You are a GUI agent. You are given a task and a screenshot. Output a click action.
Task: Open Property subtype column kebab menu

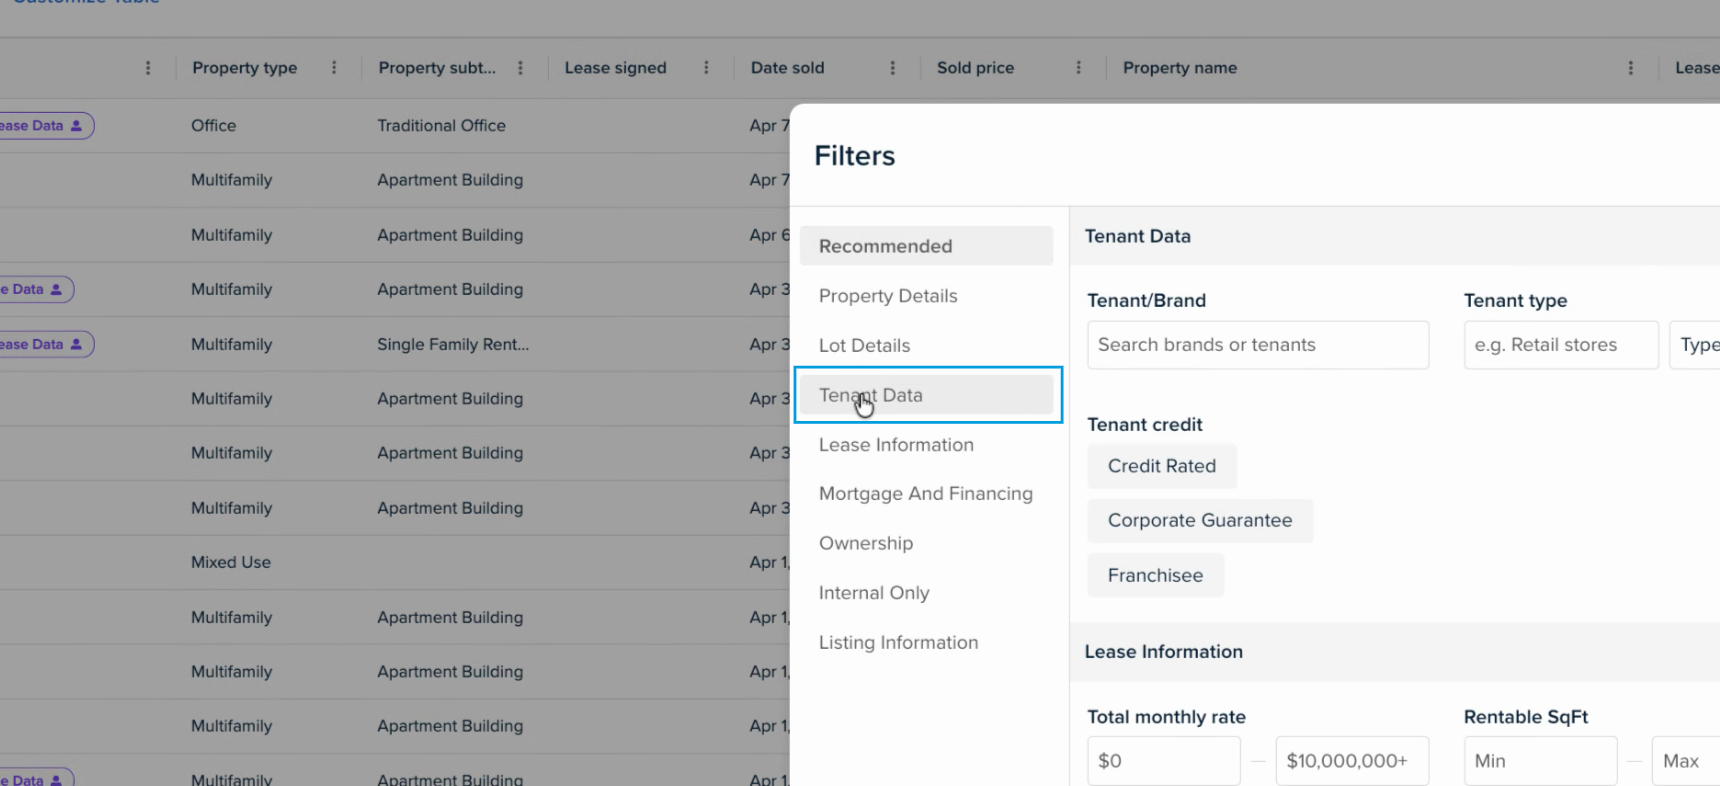(x=520, y=68)
